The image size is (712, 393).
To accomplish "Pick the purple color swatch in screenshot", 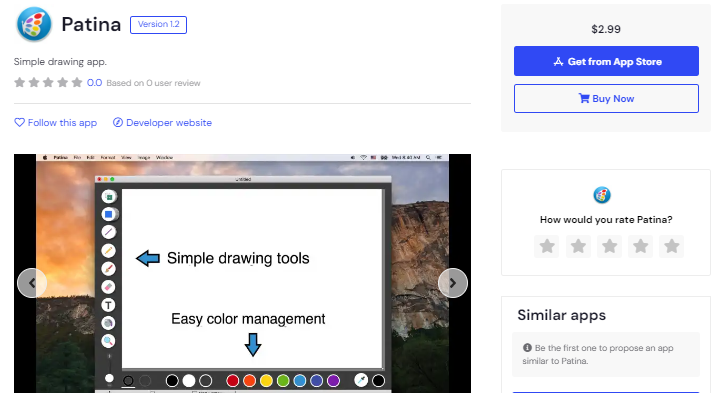I will click(x=333, y=381).
